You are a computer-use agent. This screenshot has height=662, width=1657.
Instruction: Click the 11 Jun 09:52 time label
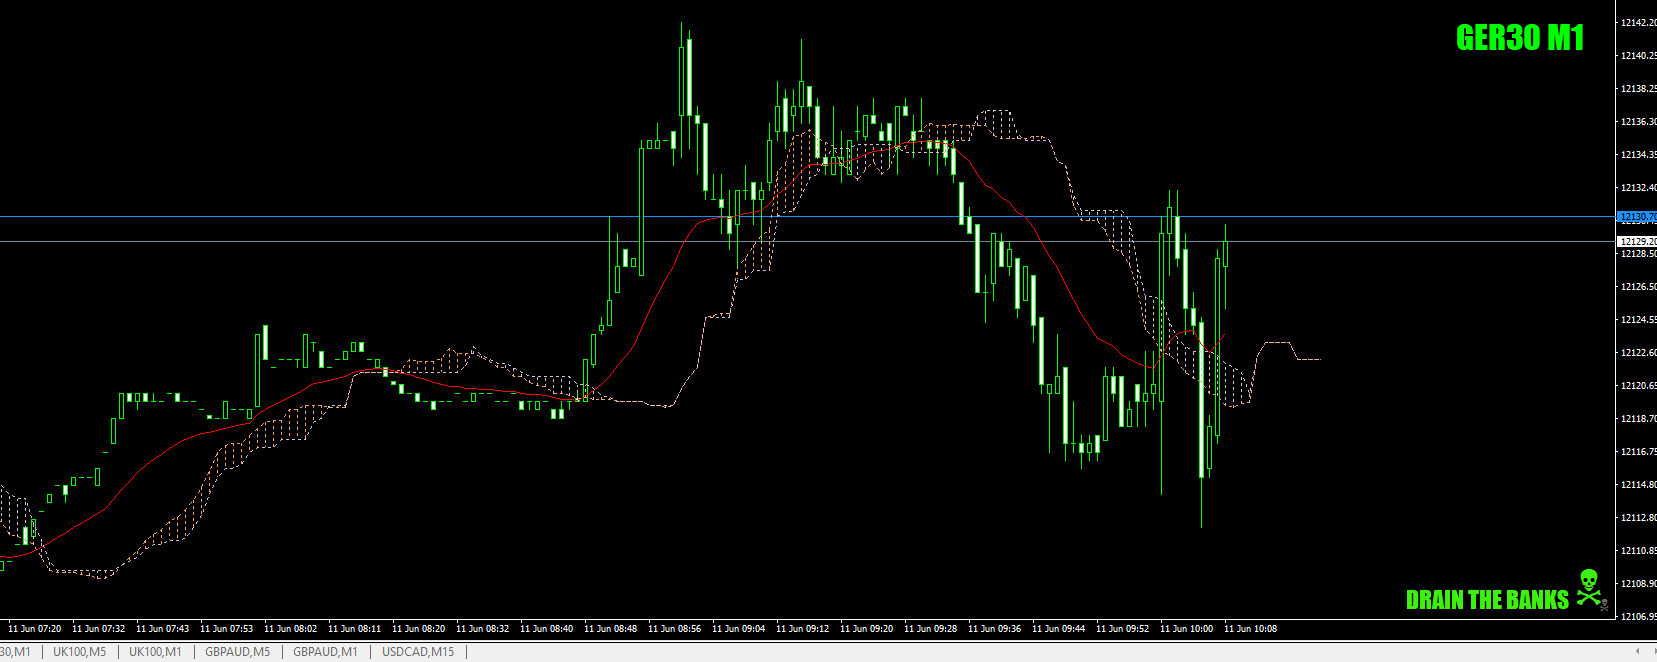(1123, 629)
